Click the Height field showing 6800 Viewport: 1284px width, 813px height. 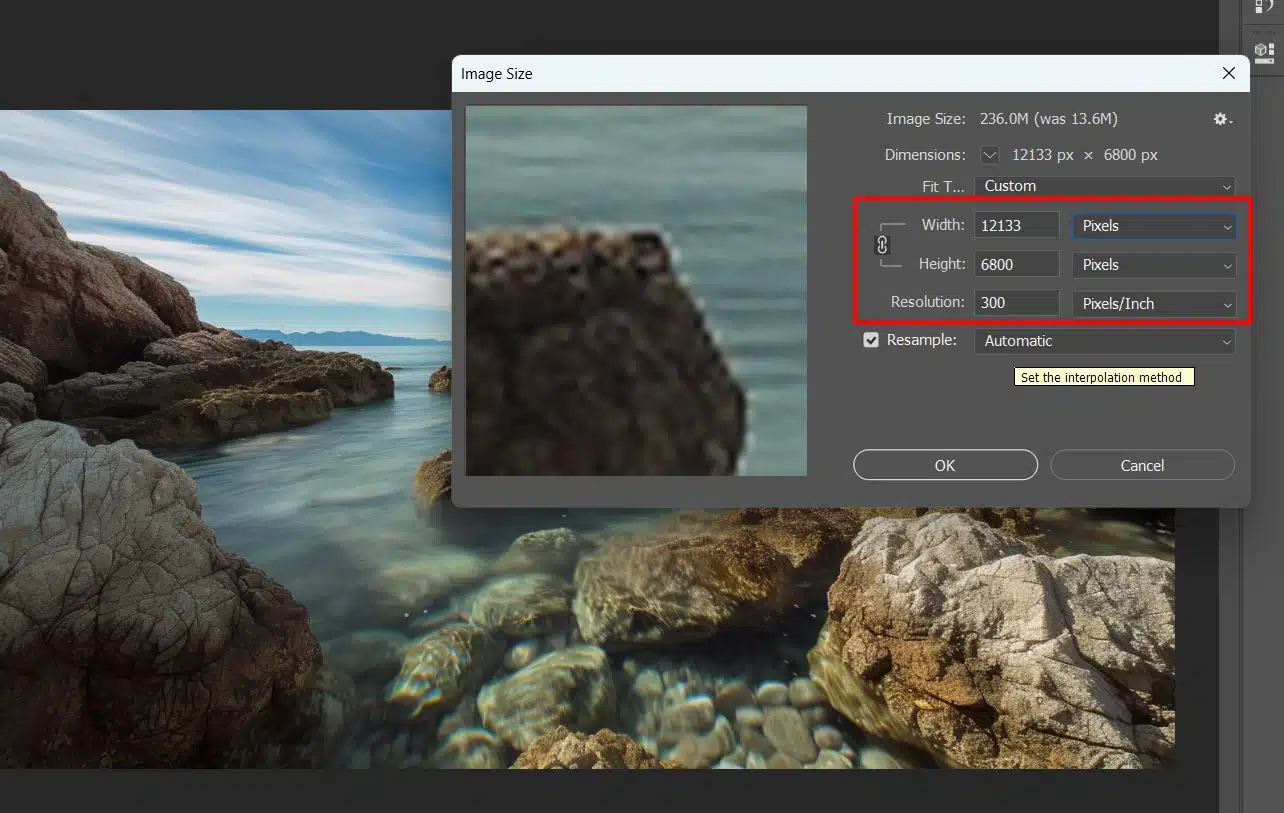pos(1016,265)
